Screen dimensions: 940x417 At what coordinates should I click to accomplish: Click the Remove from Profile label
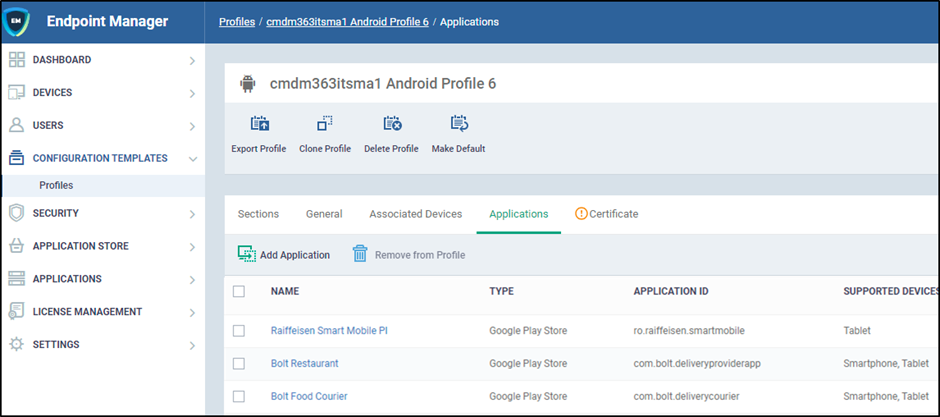click(420, 255)
